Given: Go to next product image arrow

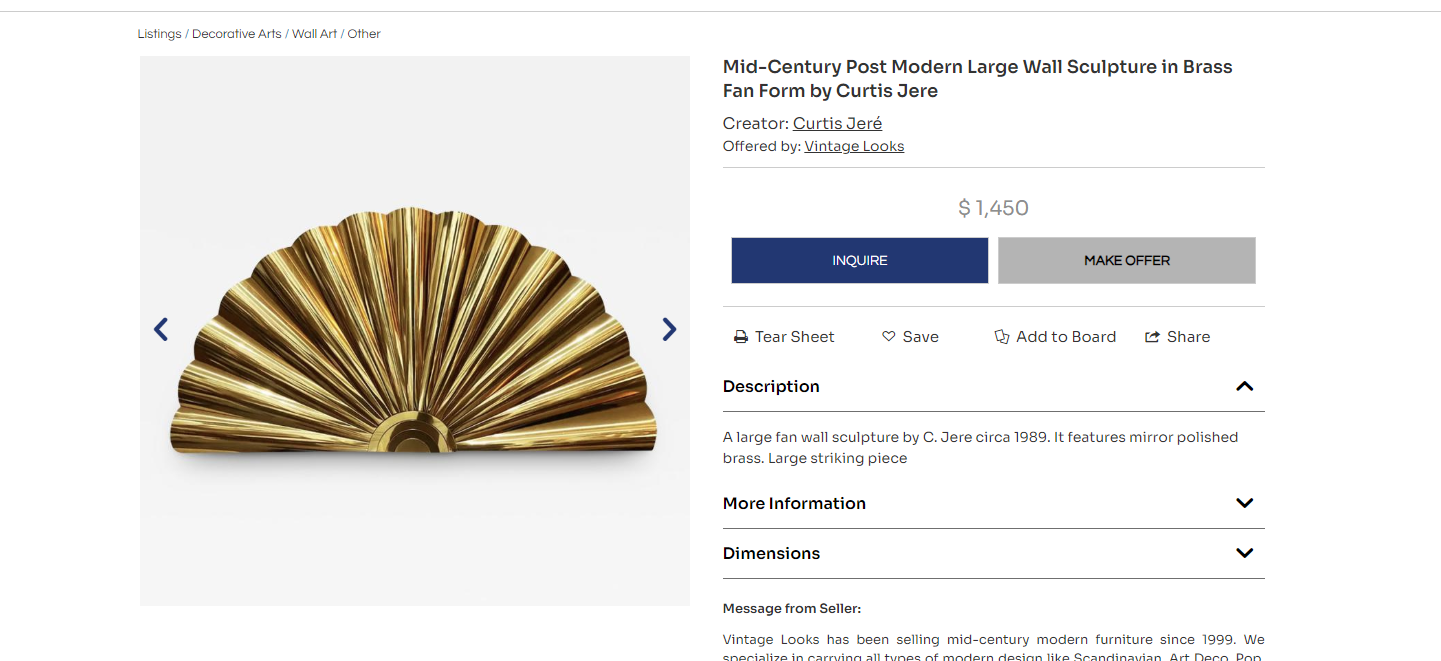Looking at the screenshot, I should tap(669, 329).
